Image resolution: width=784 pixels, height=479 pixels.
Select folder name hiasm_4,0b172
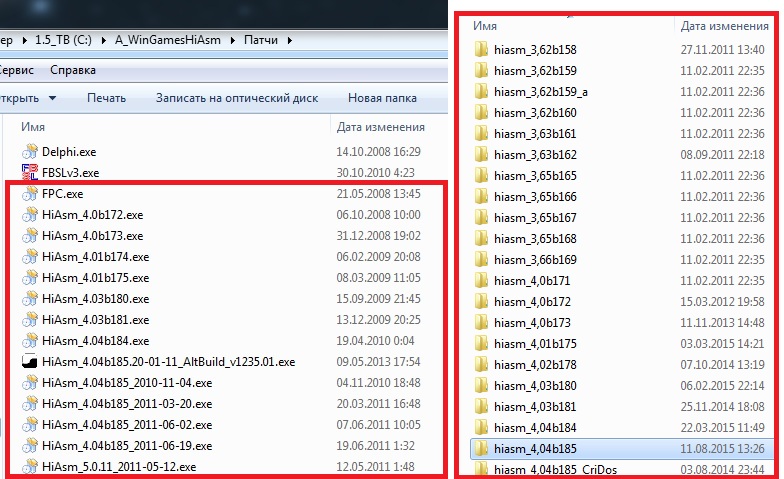532,302
